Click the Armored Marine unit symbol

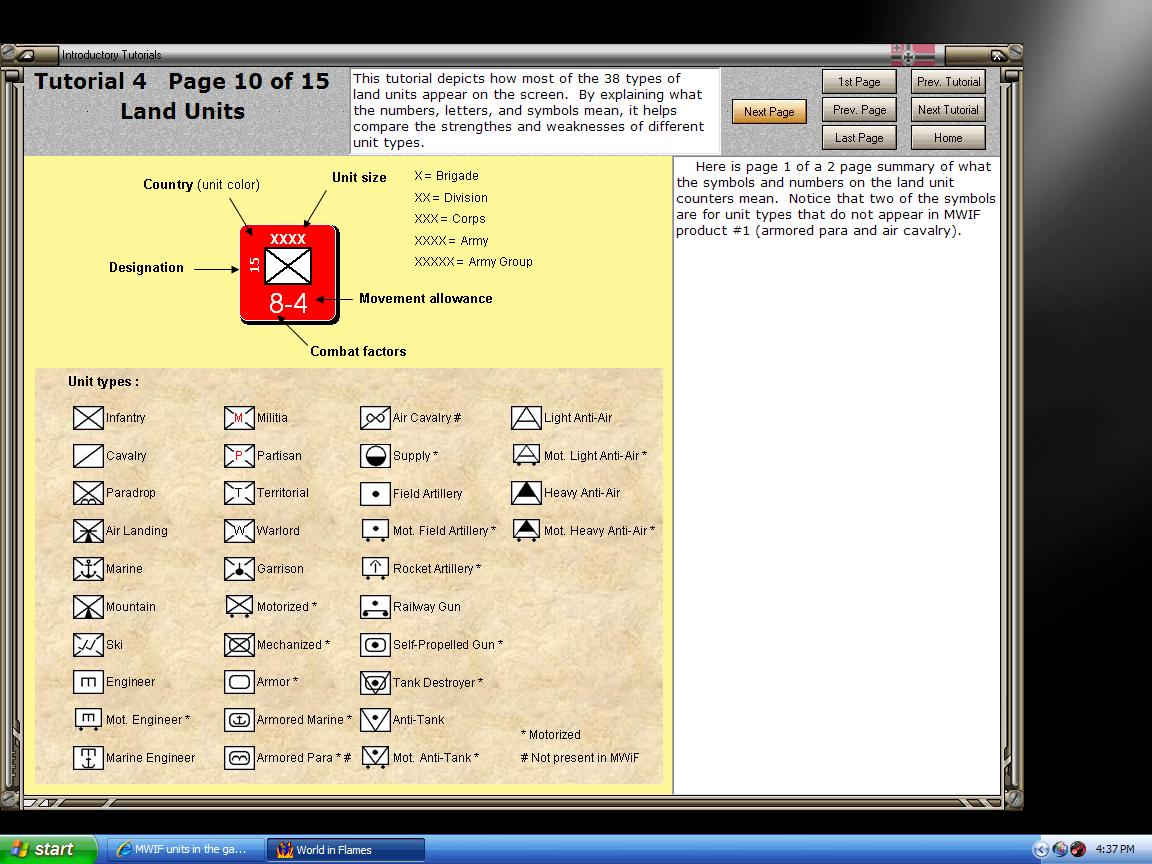tap(239, 720)
